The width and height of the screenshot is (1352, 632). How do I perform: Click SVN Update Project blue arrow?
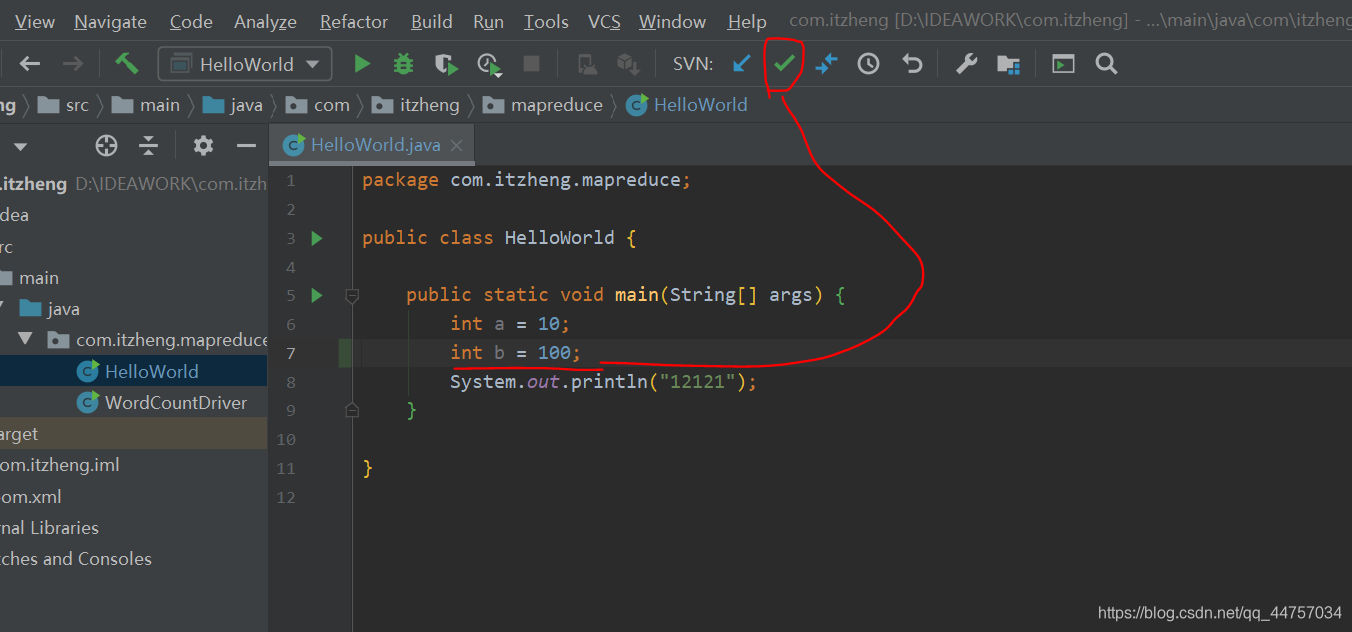coord(741,64)
